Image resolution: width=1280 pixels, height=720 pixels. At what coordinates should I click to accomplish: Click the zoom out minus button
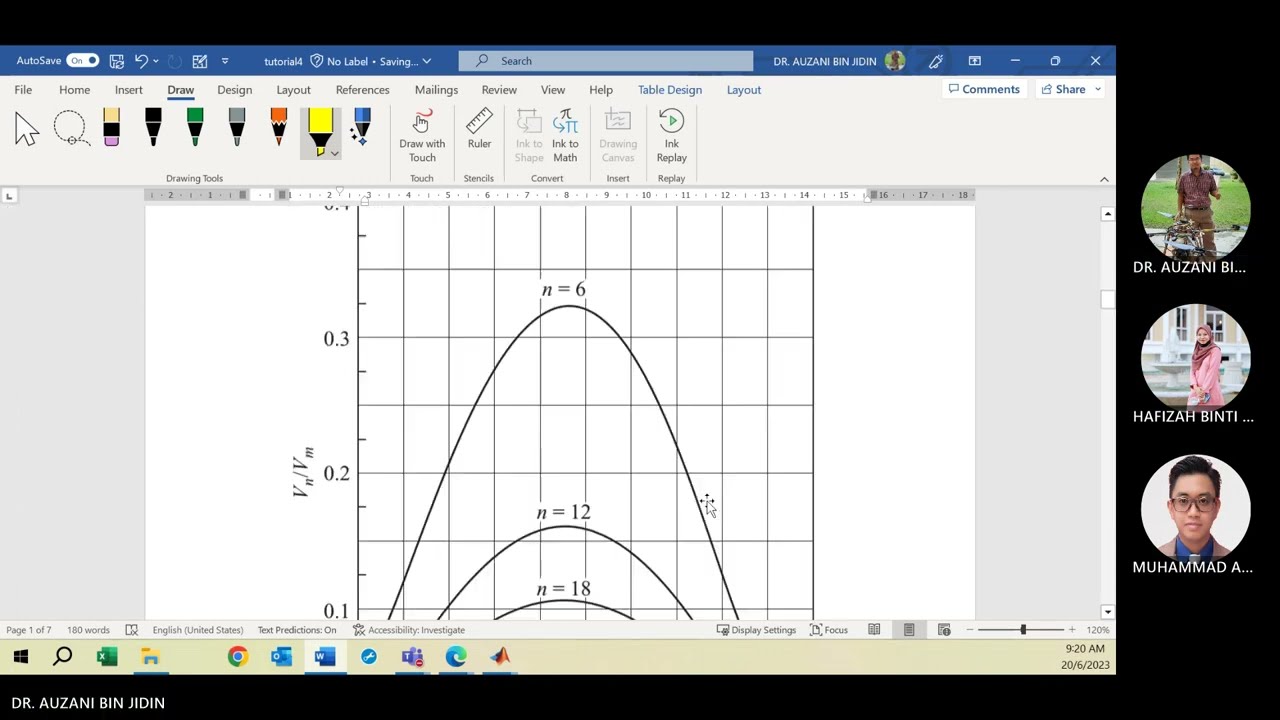969,630
